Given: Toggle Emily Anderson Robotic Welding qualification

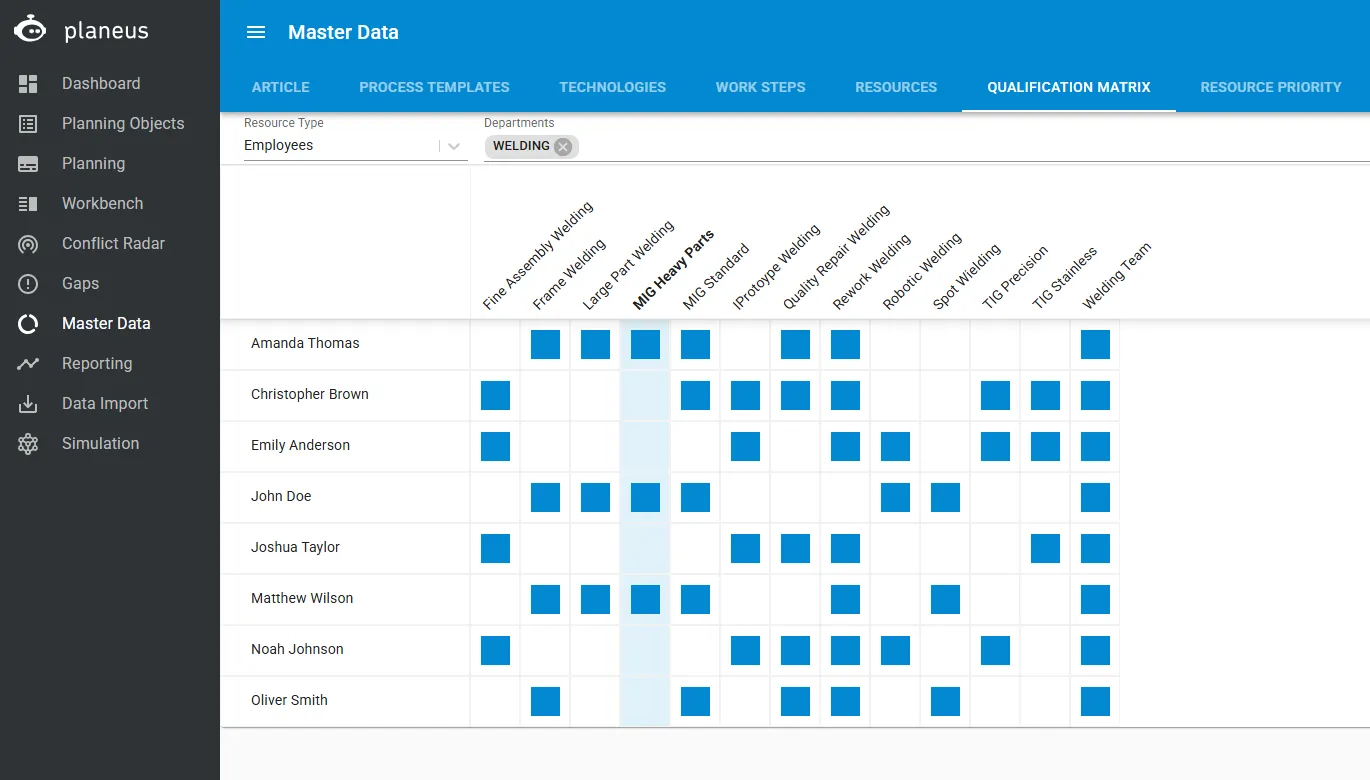Looking at the screenshot, I should coord(895,447).
